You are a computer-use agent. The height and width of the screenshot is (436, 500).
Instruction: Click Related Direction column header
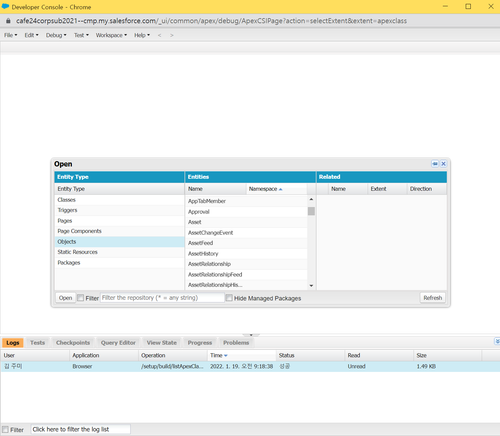point(427,189)
